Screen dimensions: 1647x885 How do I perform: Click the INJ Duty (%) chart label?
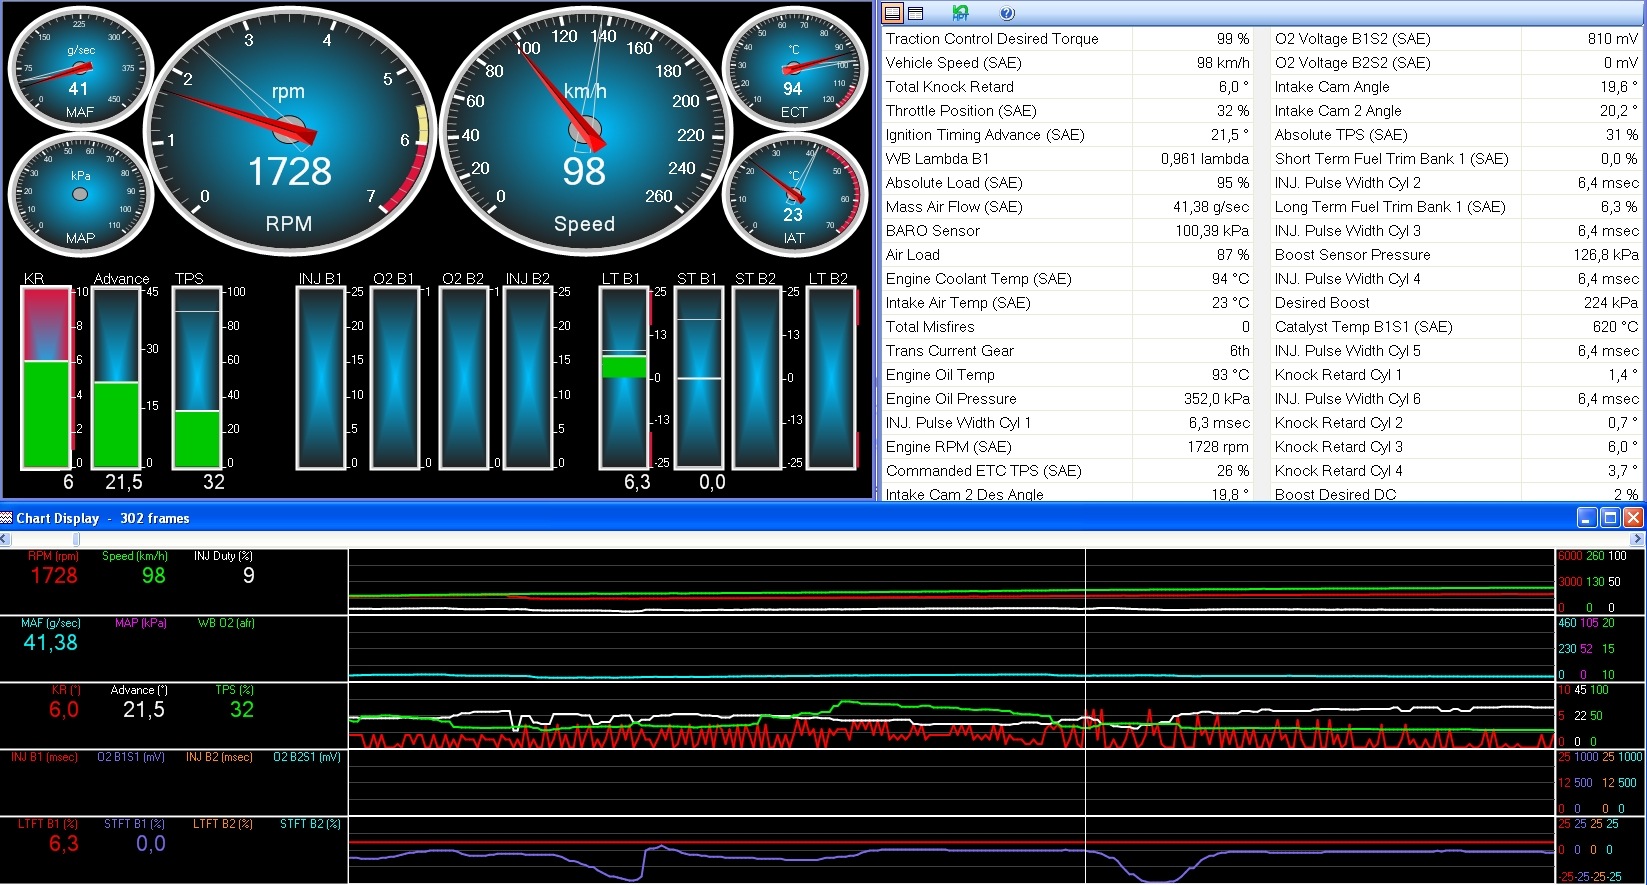pos(223,556)
